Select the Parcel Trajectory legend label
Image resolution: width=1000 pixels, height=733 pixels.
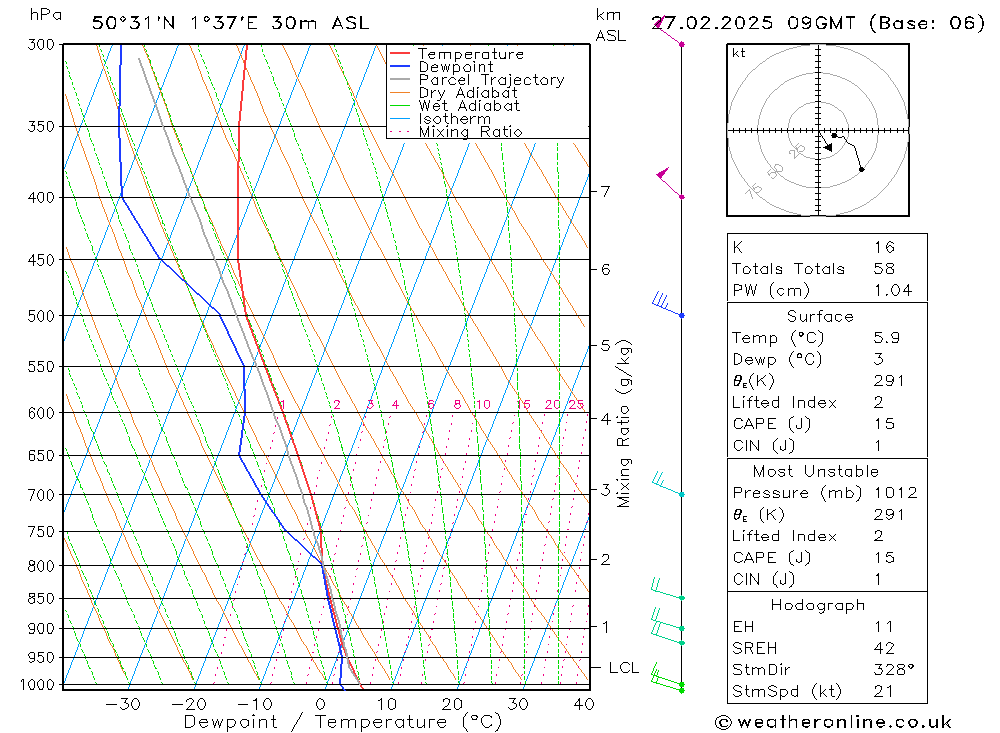click(491, 80)
